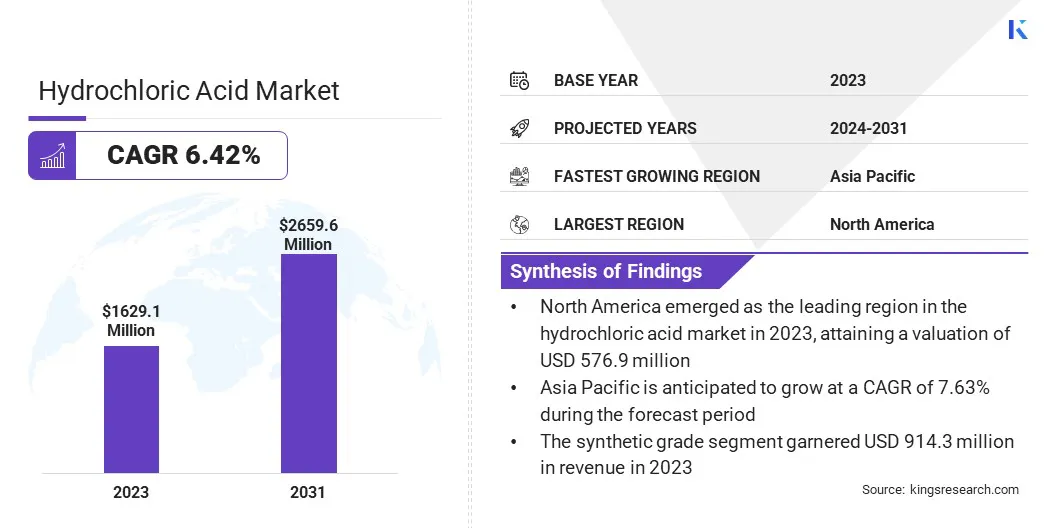This screenshot has width=1056, height=528.
Task: Click the Base Year calendar icon
Action: 519,80
